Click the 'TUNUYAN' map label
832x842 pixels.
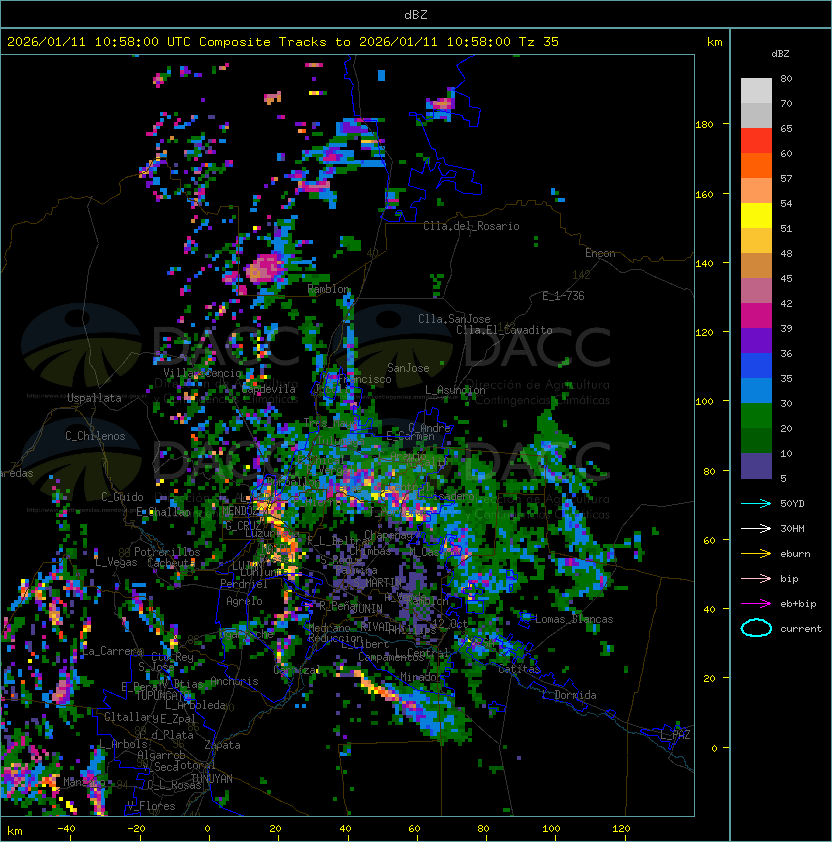(212, 779)
